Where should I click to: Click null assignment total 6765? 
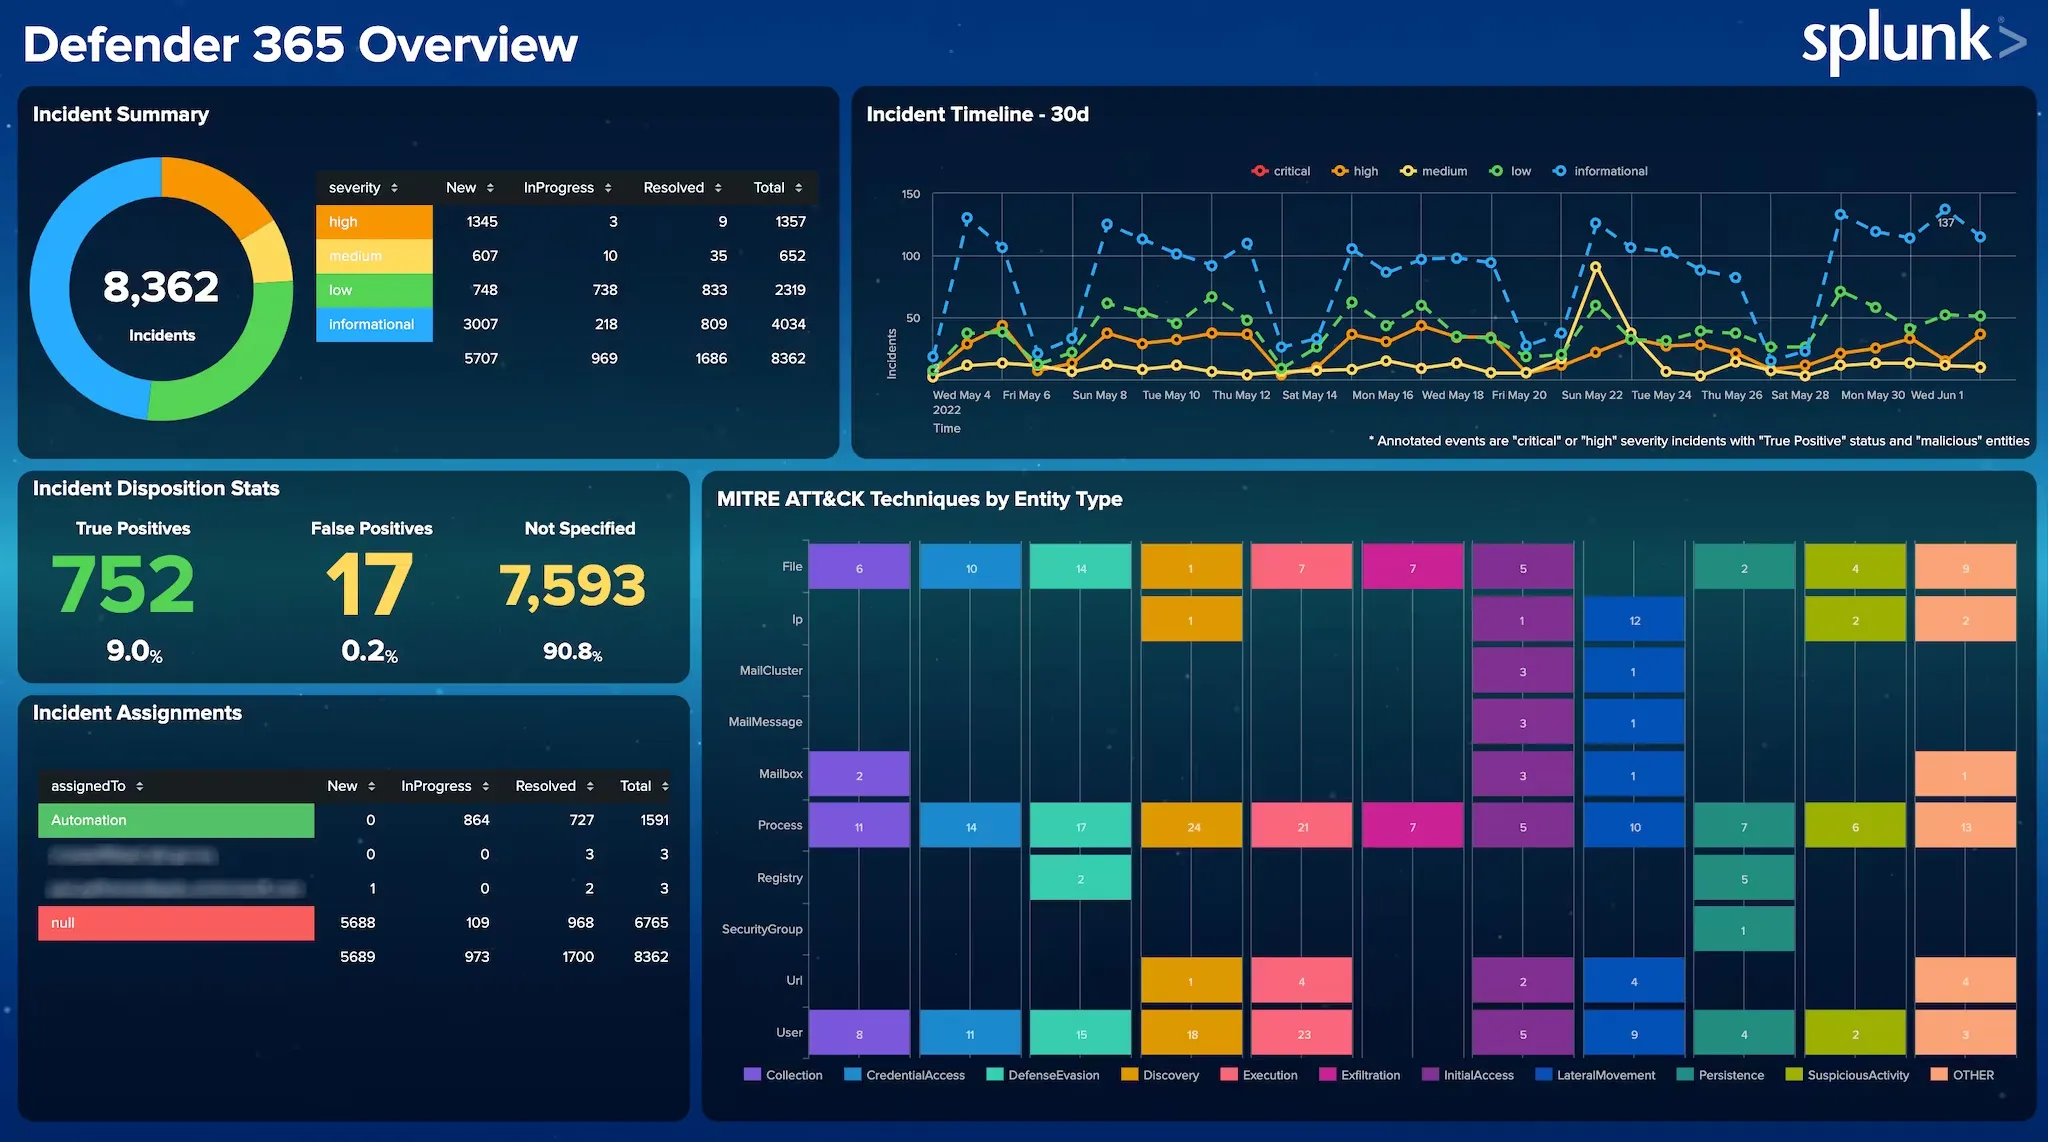651,923
